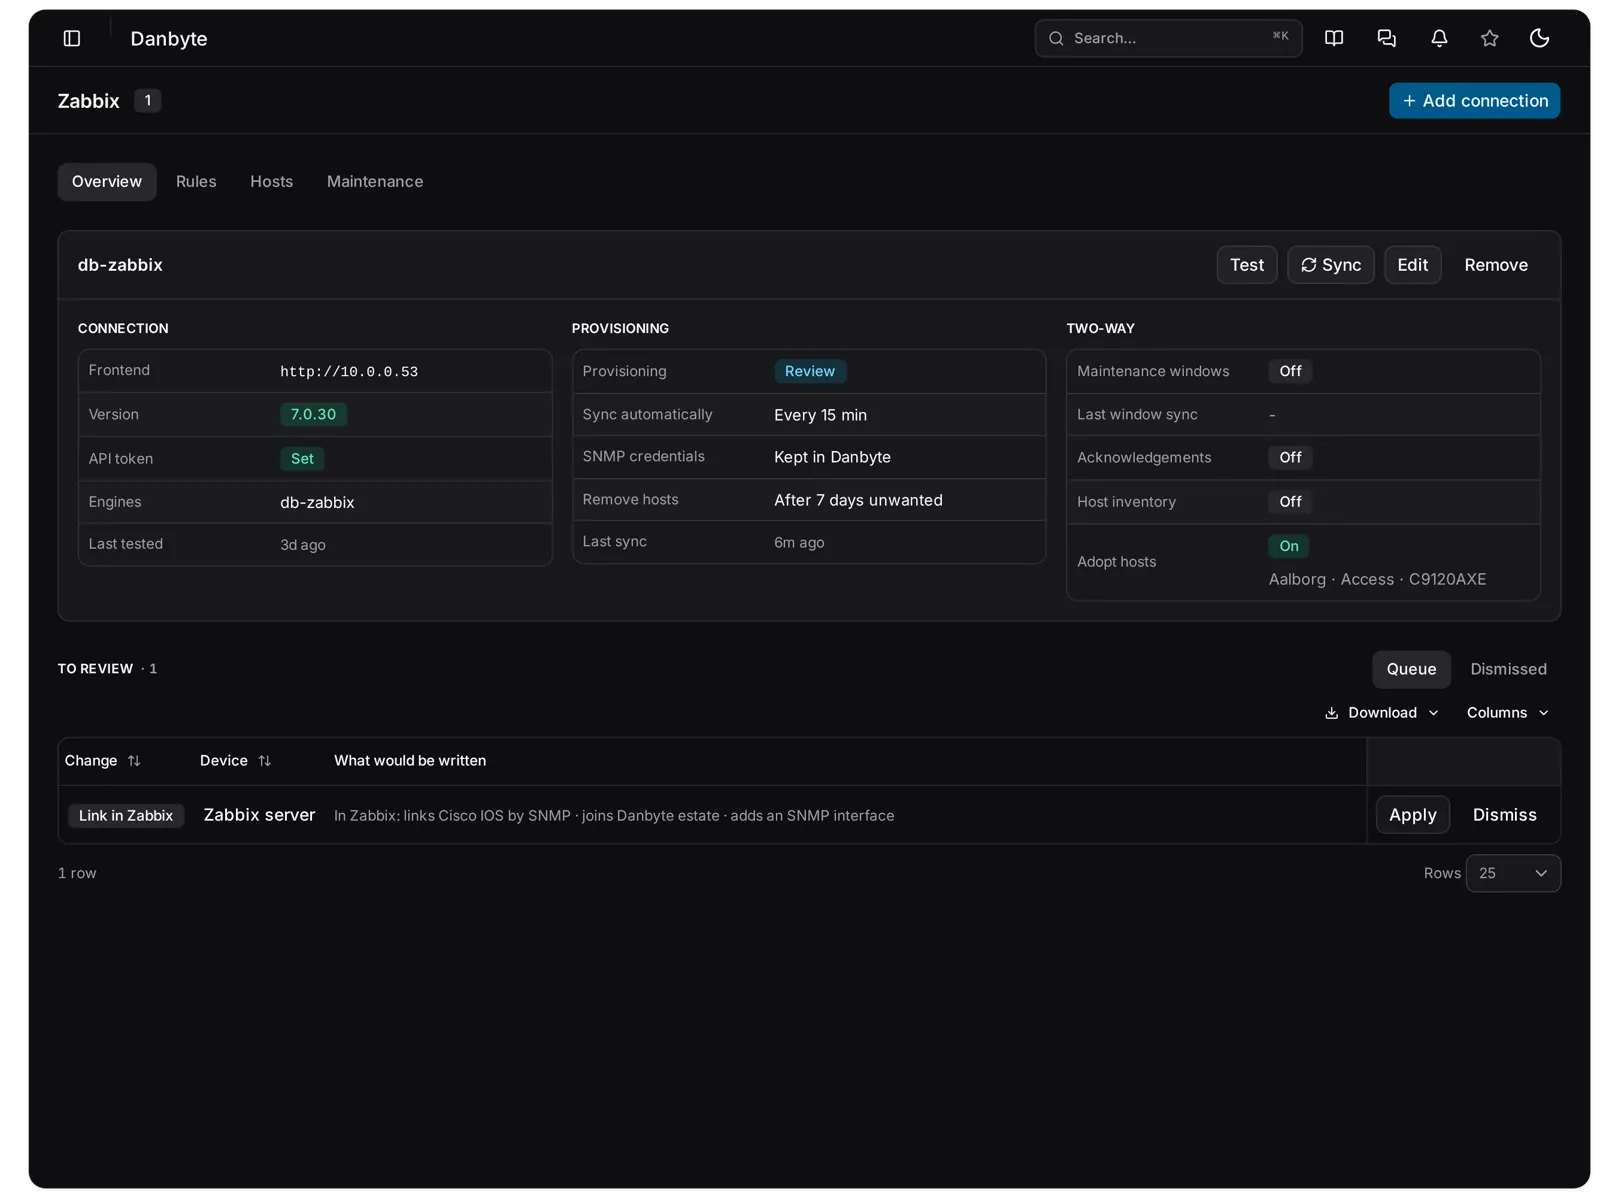Toggle dark mode moon icon
1600x1198 pixels.
tap(1540, 38)
